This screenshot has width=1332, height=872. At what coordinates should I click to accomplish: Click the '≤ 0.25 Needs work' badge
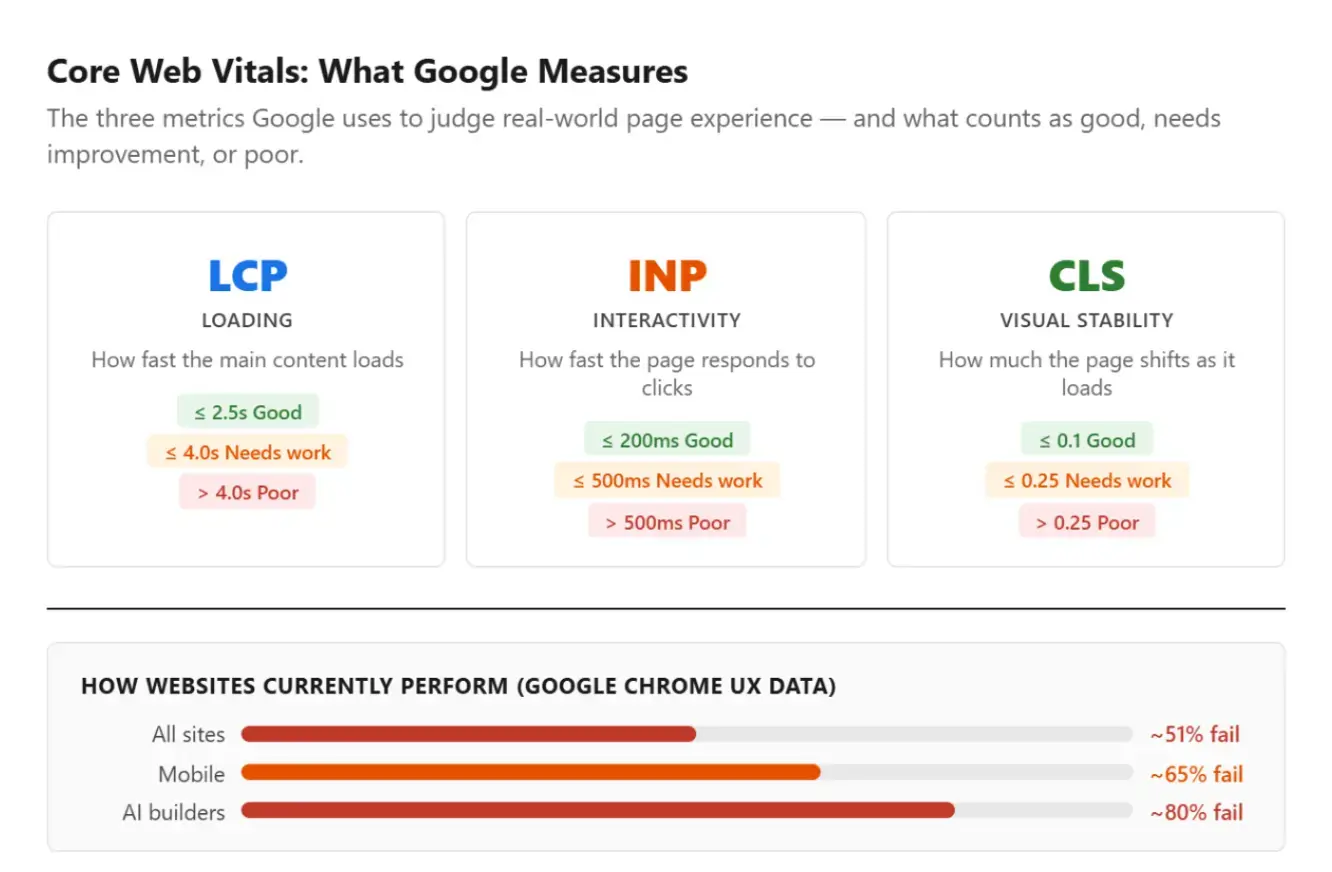[1087, 480]
